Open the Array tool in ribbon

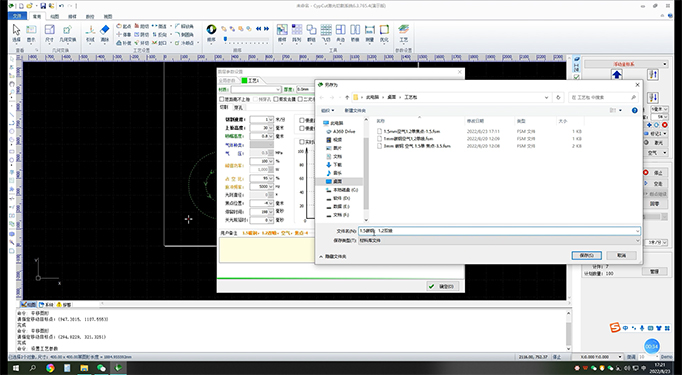coord(297,33)
